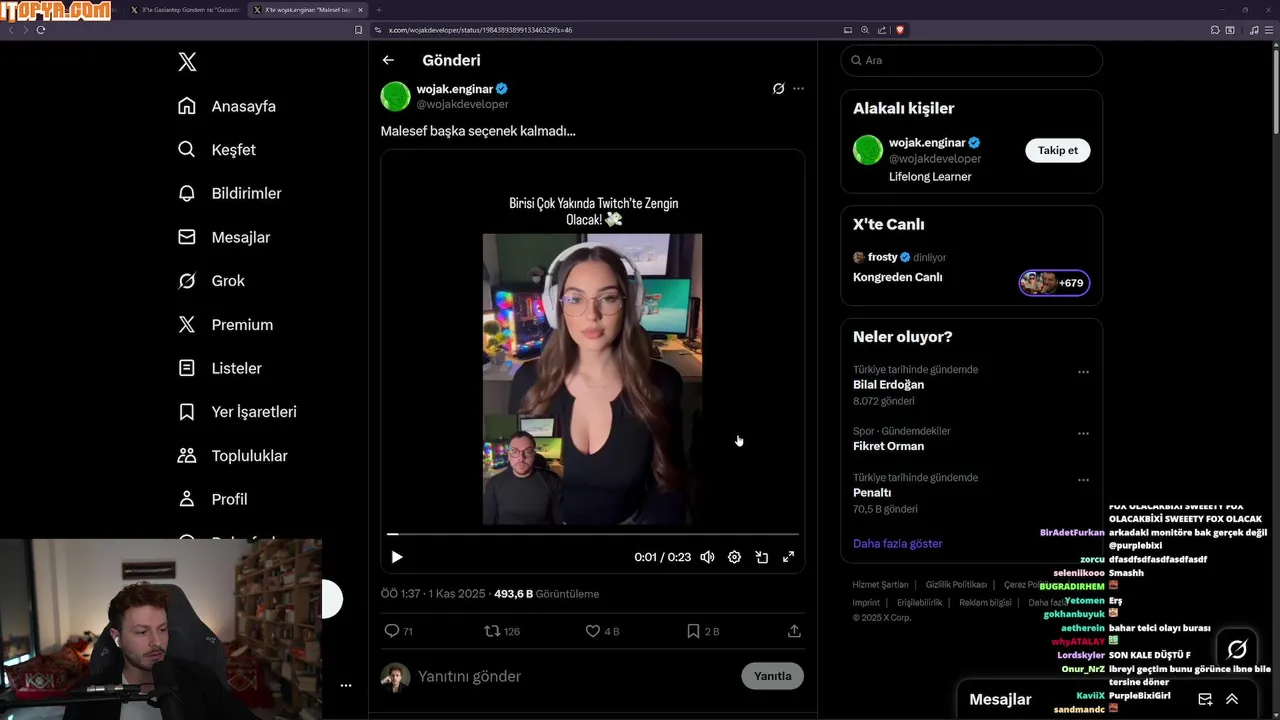
Task: Click the browser address bar URL
Action: click(480, 30)
